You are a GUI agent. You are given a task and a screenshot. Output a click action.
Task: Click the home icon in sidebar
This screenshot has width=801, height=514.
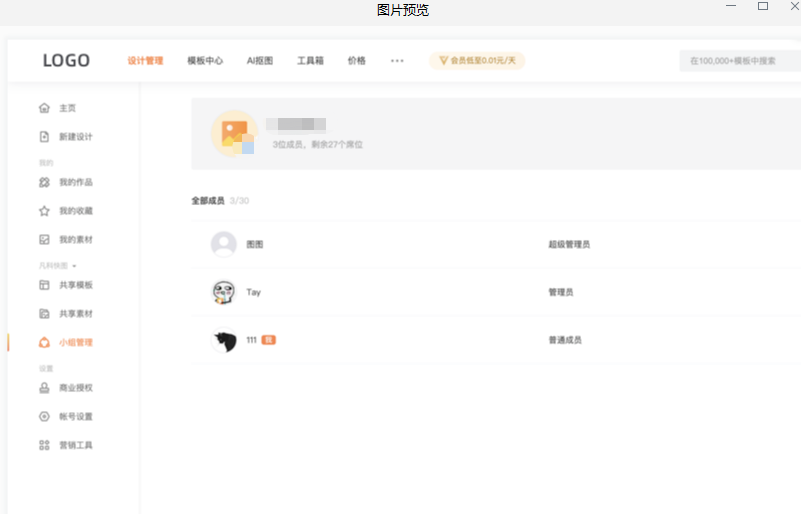(44, 108)
